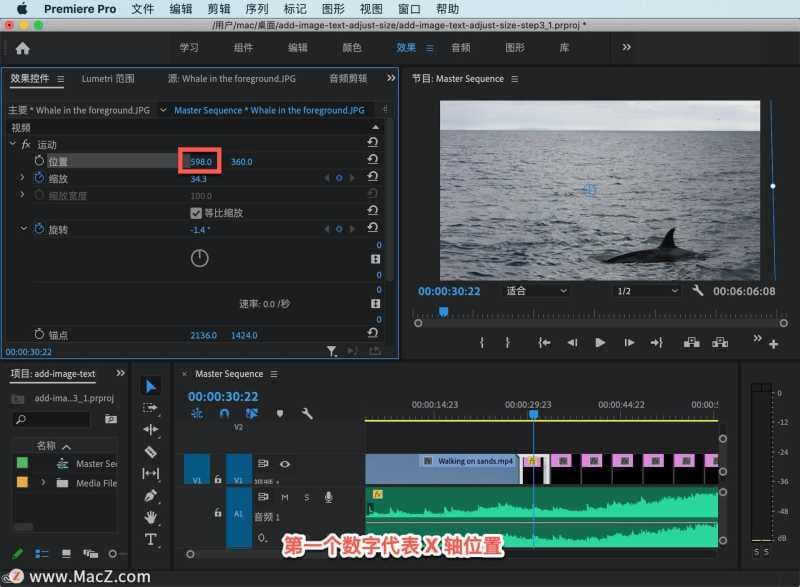Click the Lift button in Program monitor
The height and width of the screenshot is (587, 800).
(x=691, y=342)
